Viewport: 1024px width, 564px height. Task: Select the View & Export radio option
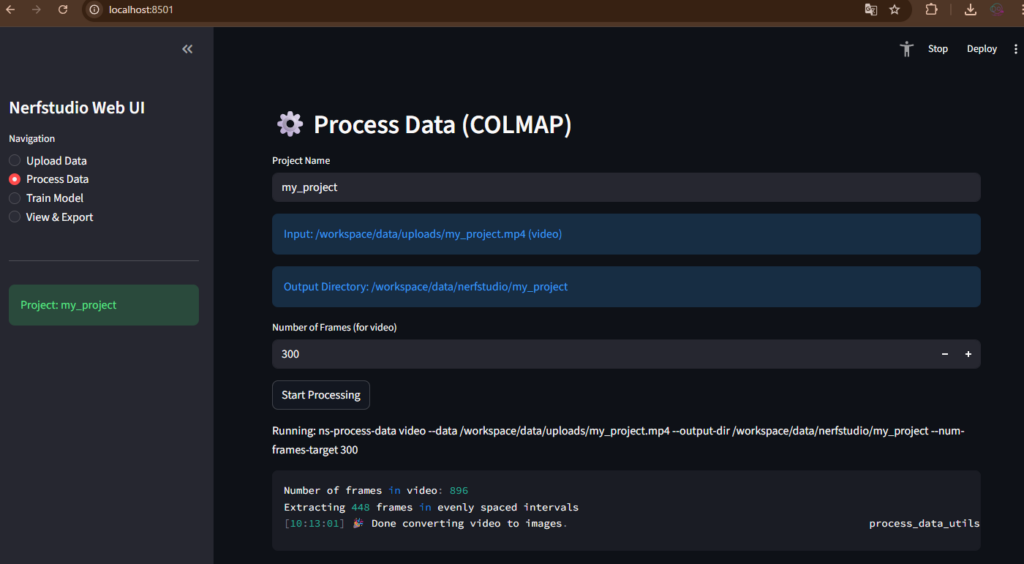point(15,217)
